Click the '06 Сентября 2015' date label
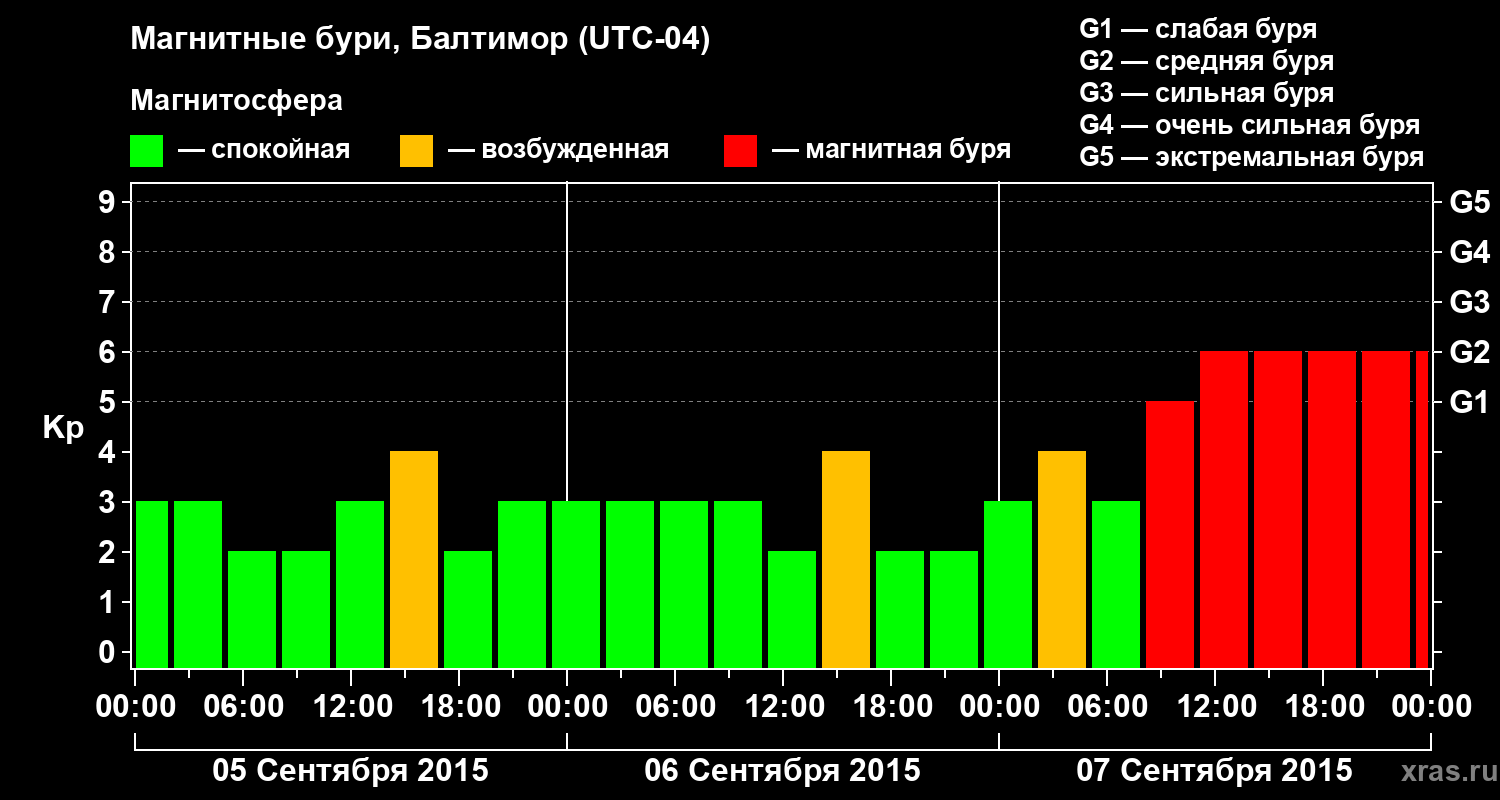The width and height of the screenshot is (1500, 800). (783, 771)
